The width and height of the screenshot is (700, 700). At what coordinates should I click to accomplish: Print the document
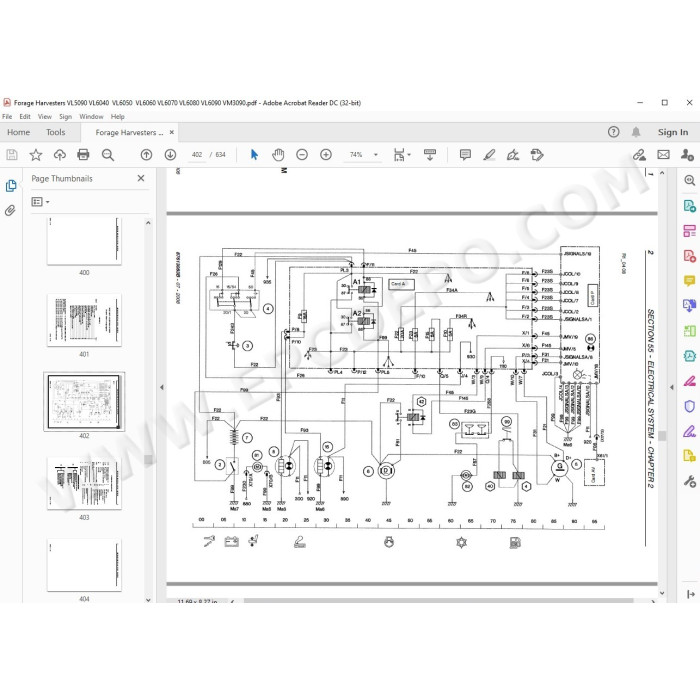83,155
